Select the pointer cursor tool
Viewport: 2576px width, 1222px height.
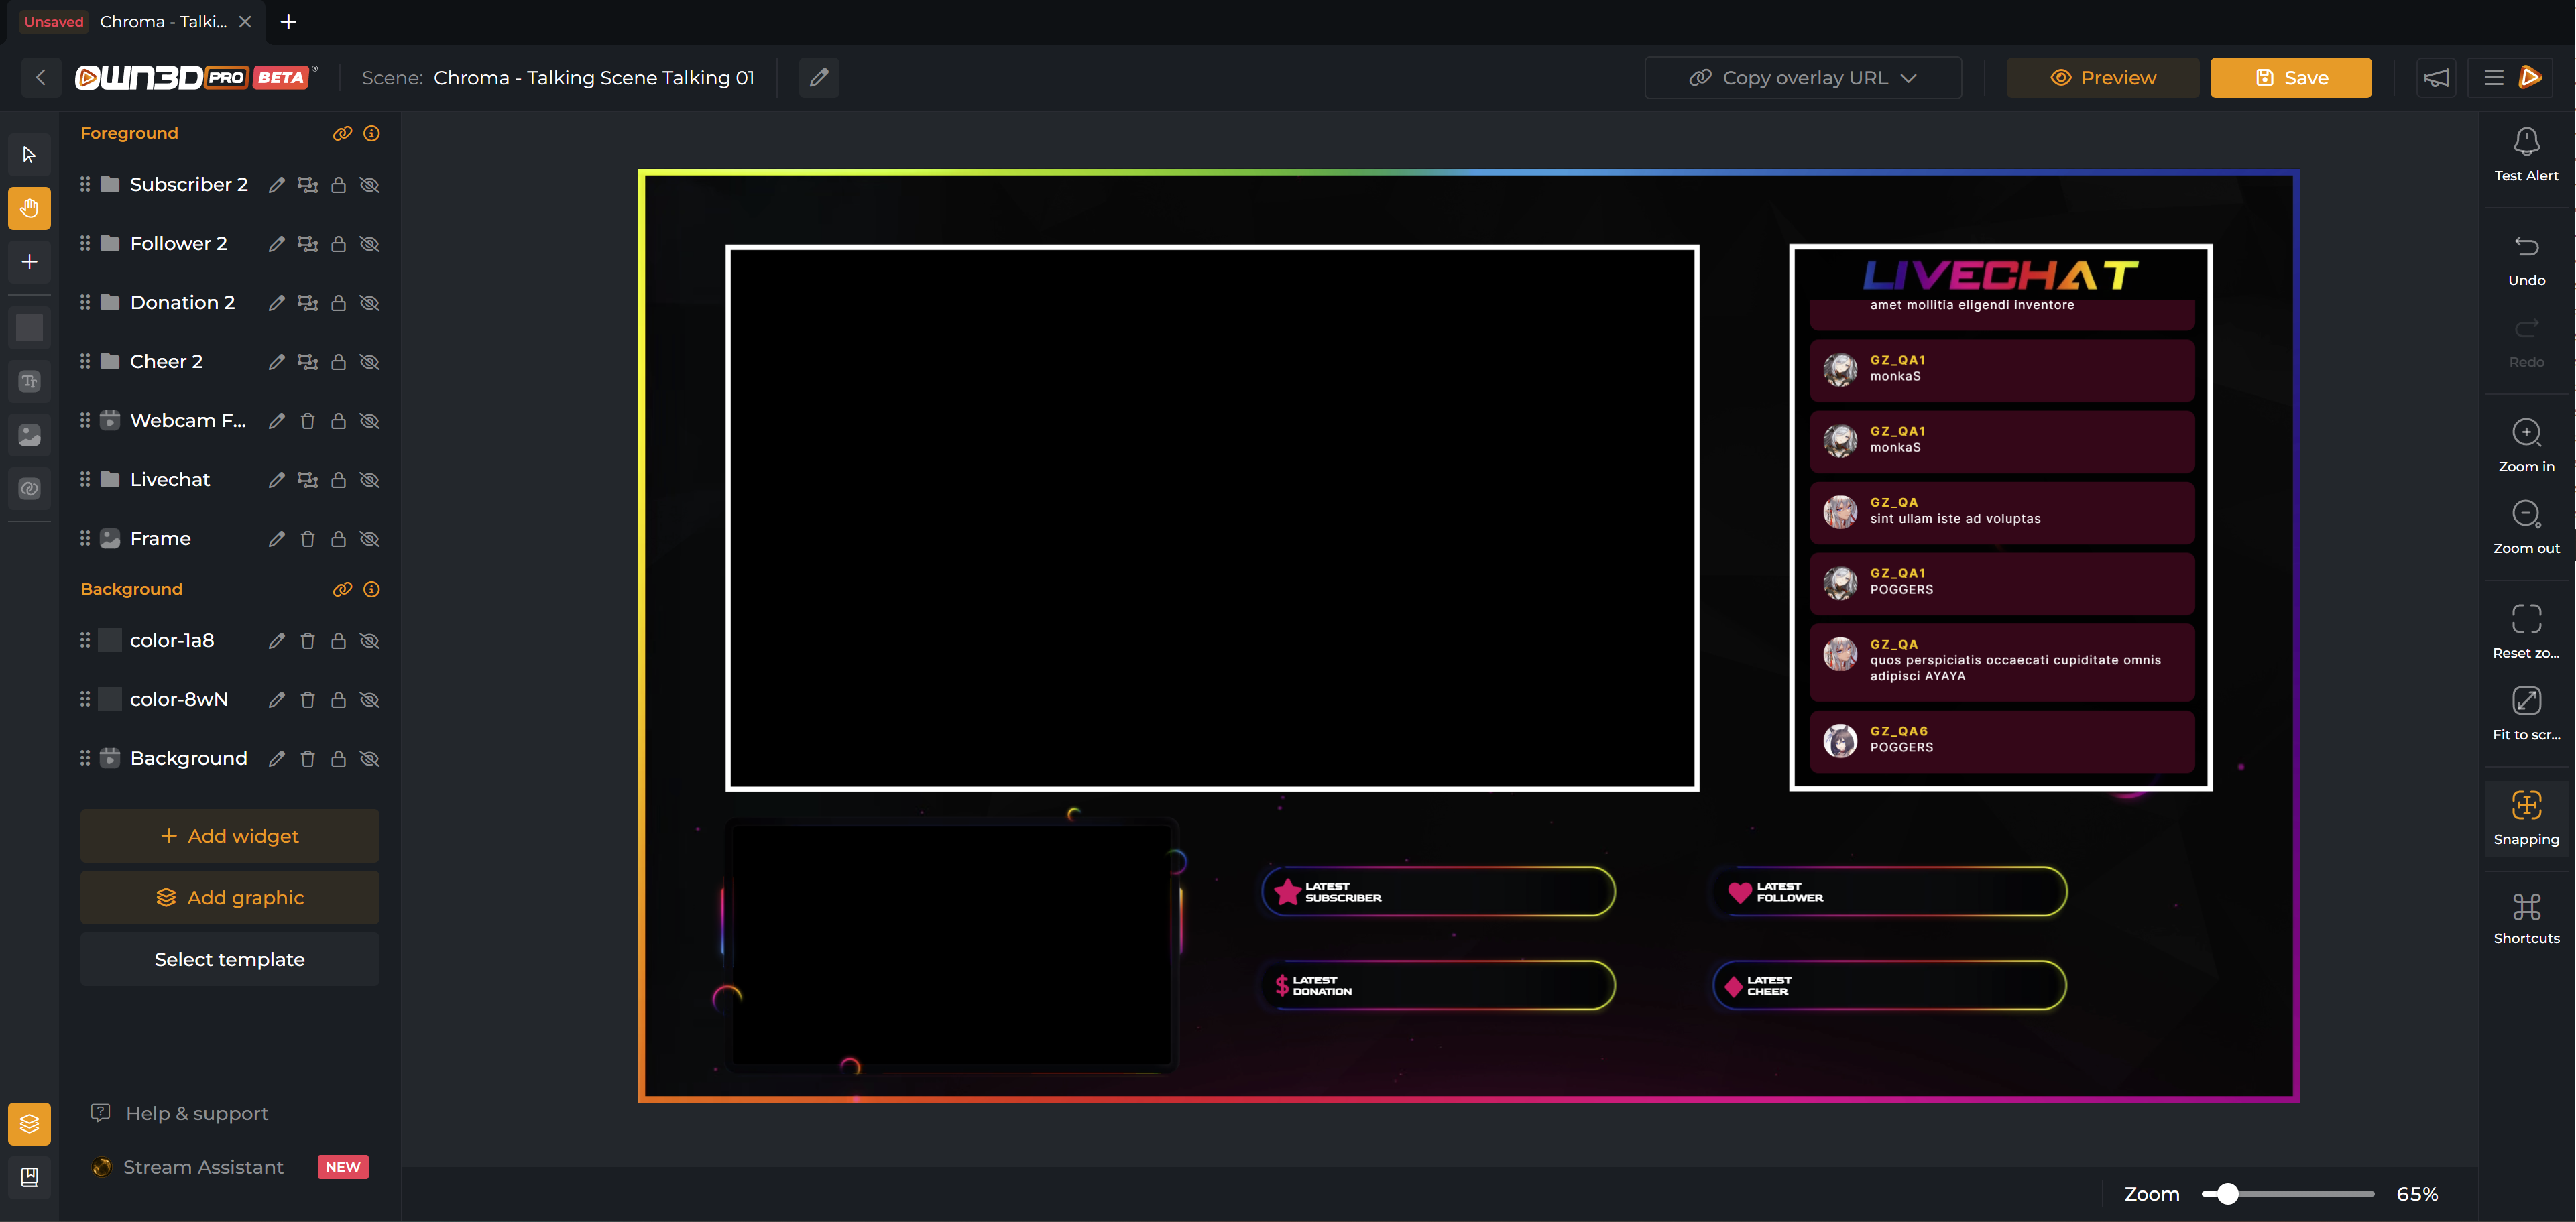point(29,154)
